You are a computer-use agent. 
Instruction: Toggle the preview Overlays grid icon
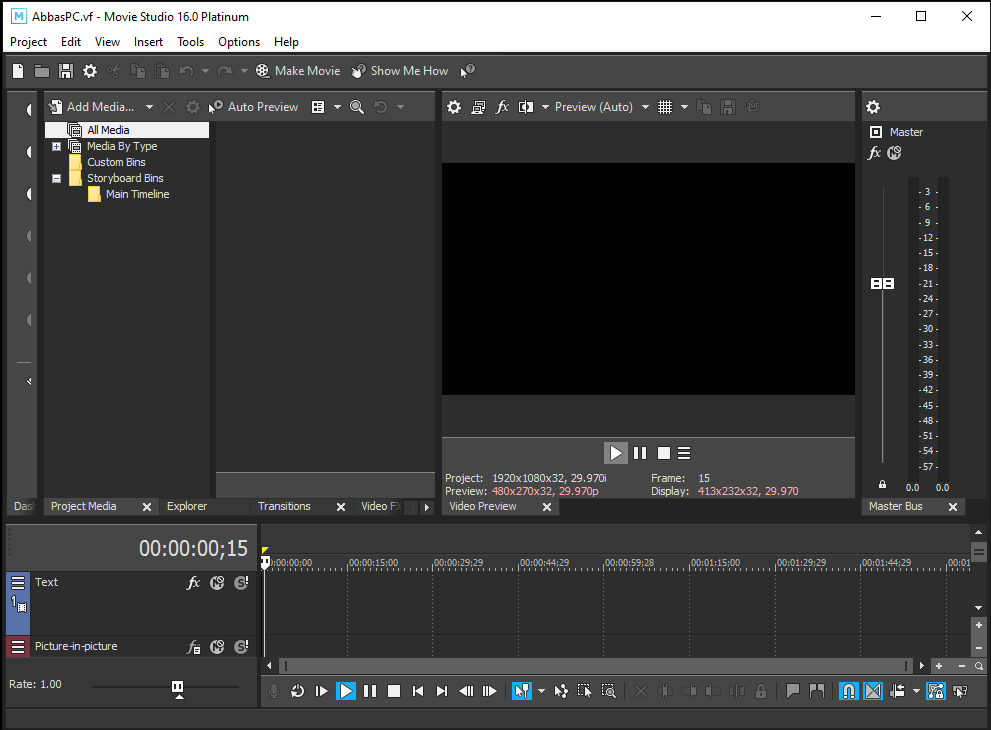tap(665, 107)
